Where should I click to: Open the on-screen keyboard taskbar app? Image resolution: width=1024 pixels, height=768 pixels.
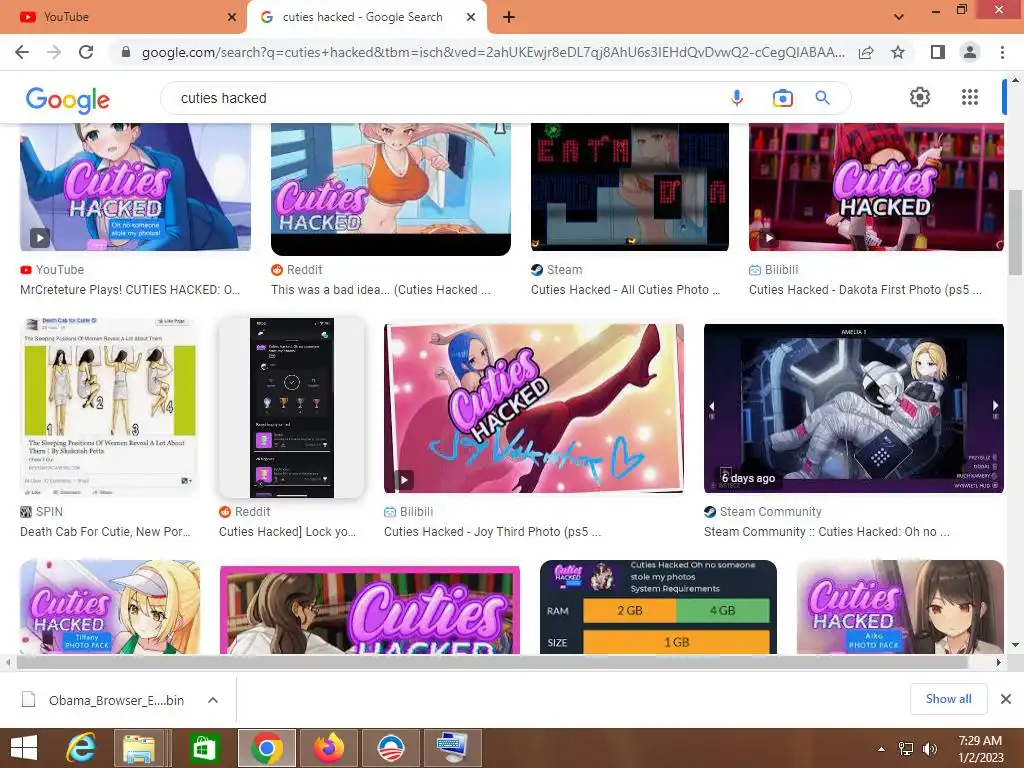coord(453,748)
